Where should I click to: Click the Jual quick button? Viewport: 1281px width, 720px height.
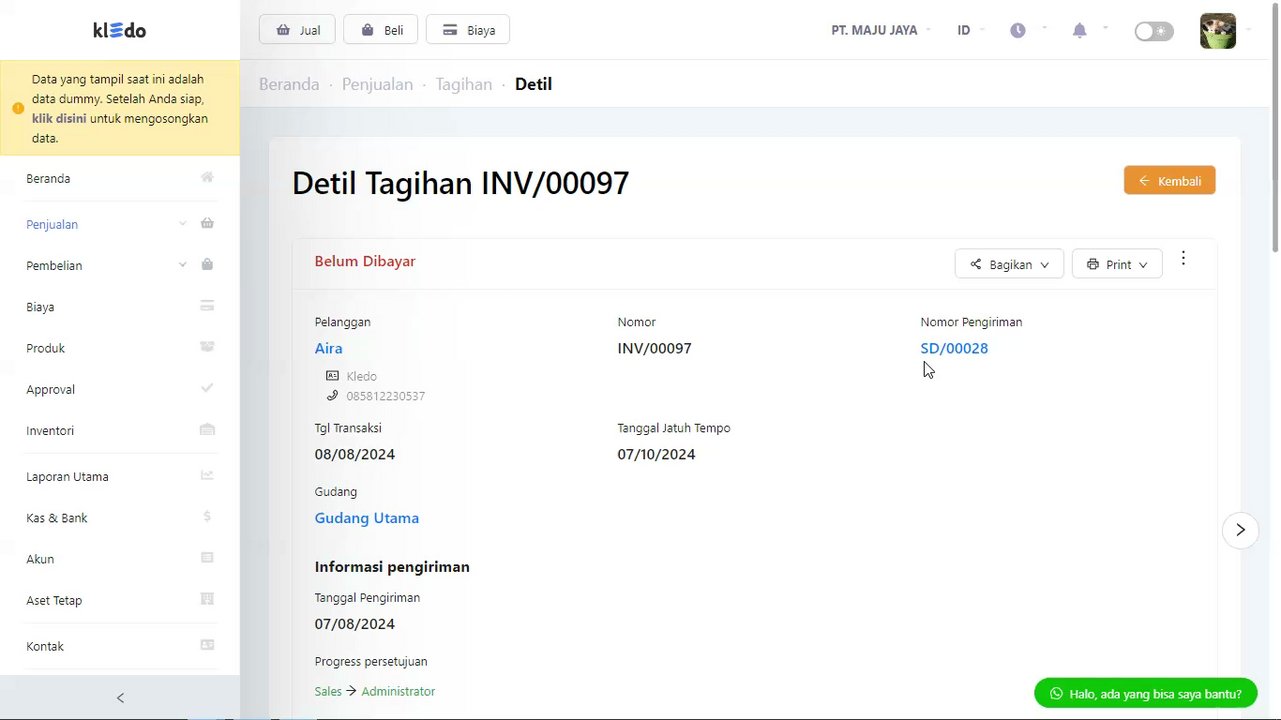tap(297, 30)
